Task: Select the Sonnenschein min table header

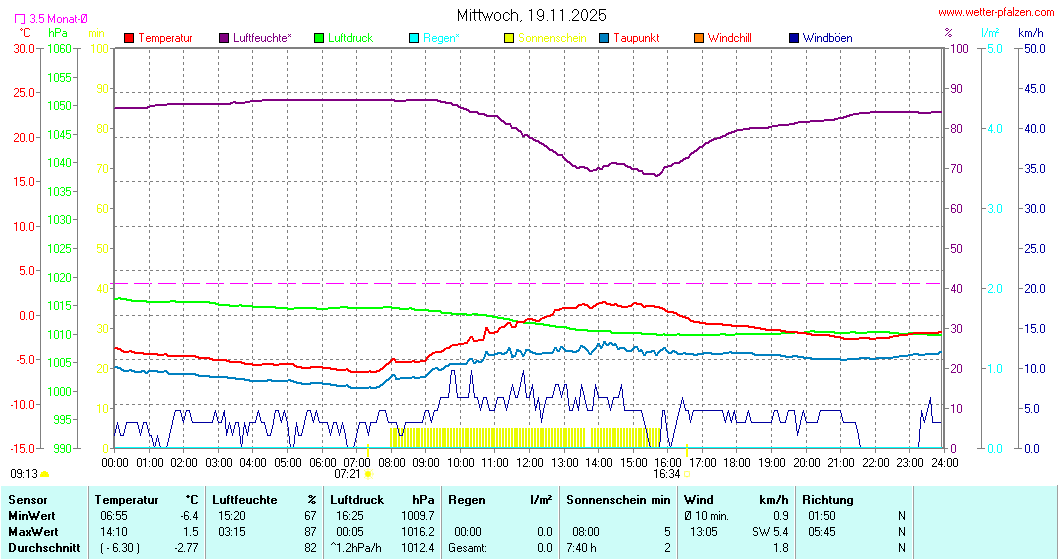Action: 618,500
